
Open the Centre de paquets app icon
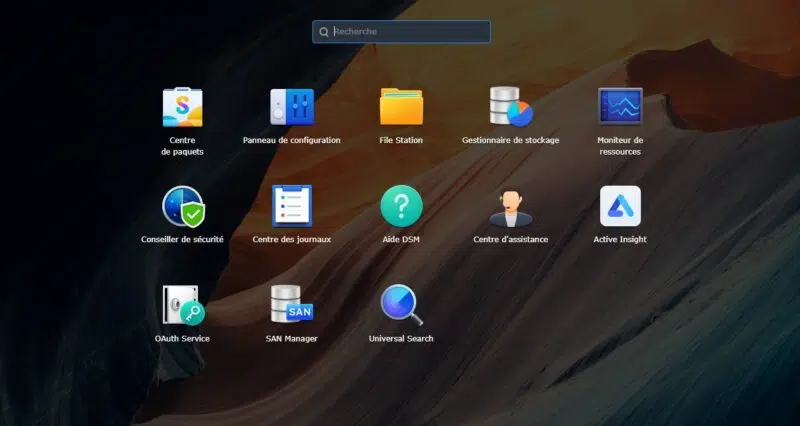pyautogui.click(x=182, y=107)
